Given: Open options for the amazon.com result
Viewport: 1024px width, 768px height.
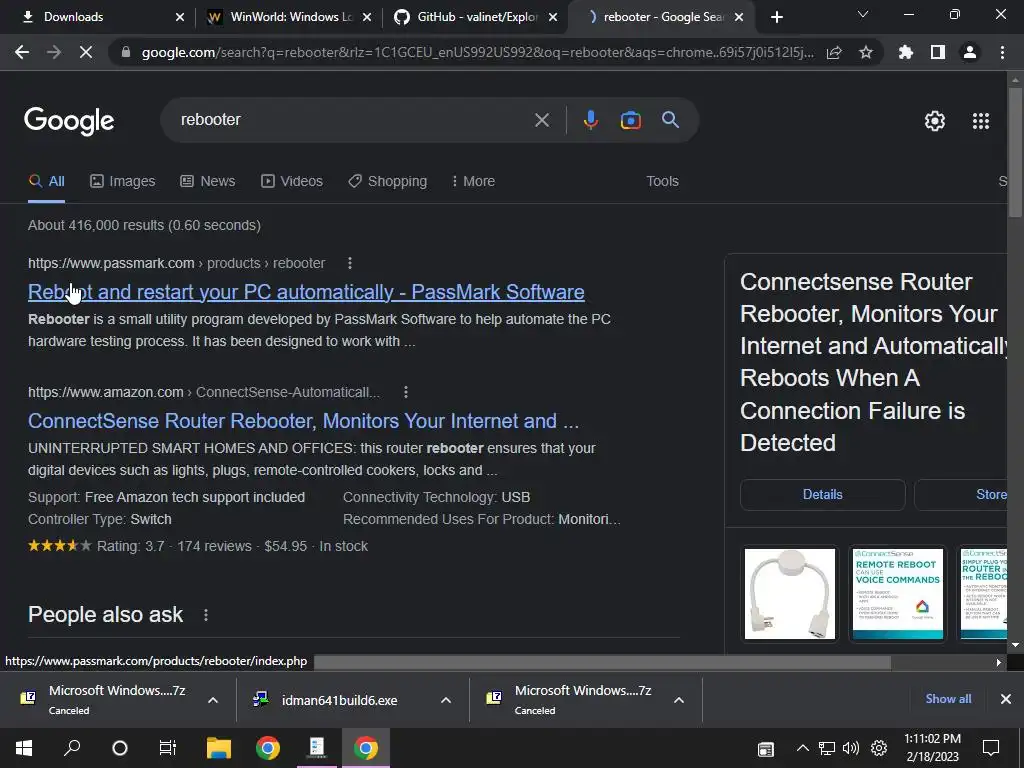Looking at the screenshot, I should pos(406,392).
